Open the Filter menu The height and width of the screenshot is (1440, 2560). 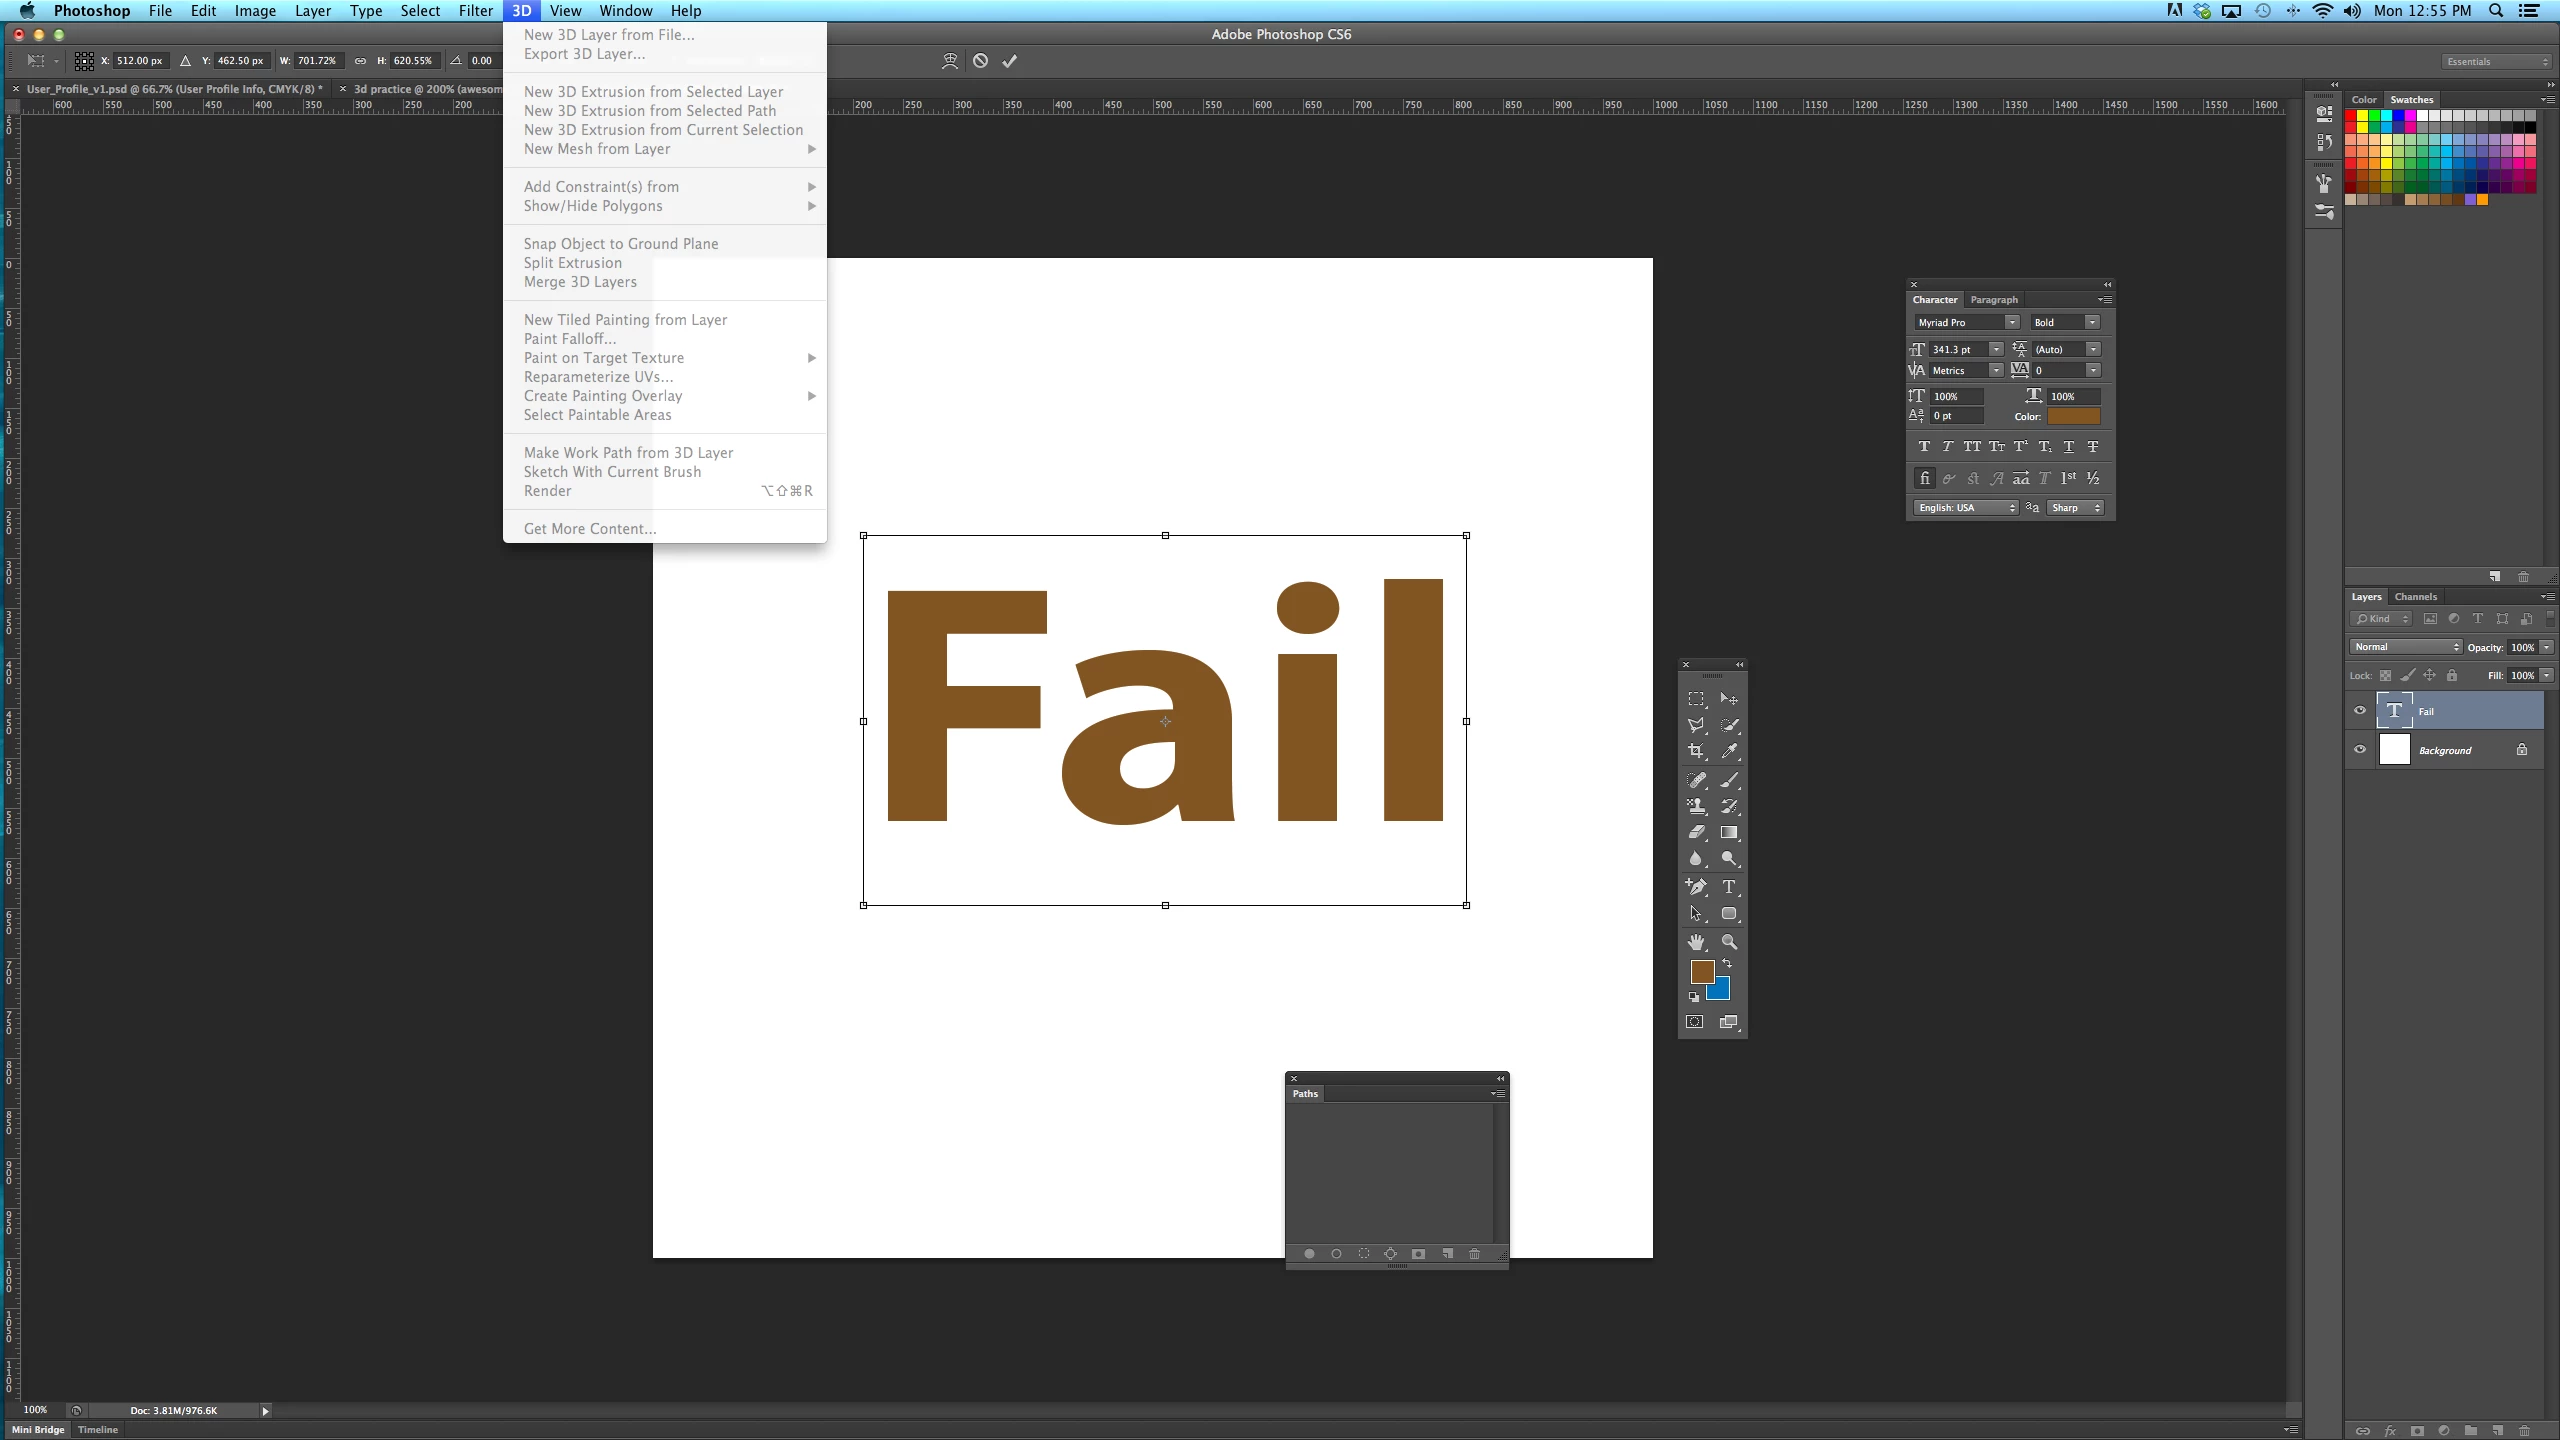coord(475,11)
